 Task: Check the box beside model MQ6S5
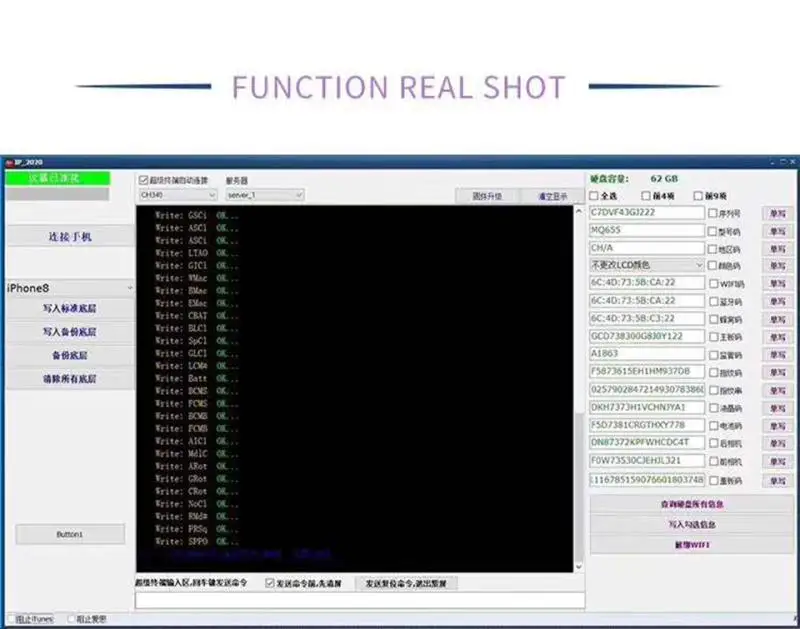coord(713,231)
